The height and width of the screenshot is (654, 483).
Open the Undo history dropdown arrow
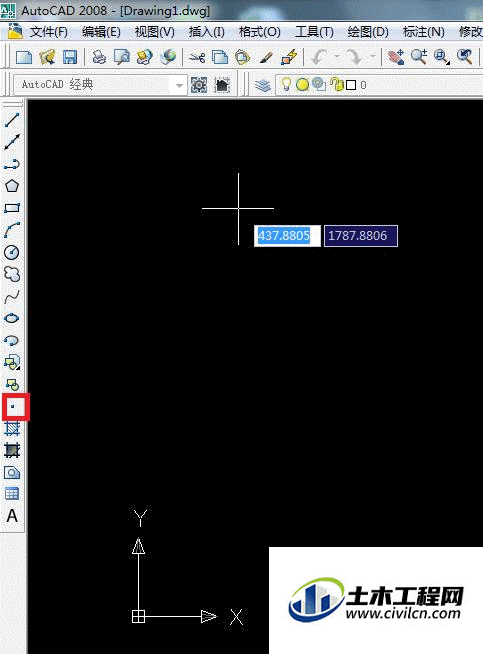[336, 57]
